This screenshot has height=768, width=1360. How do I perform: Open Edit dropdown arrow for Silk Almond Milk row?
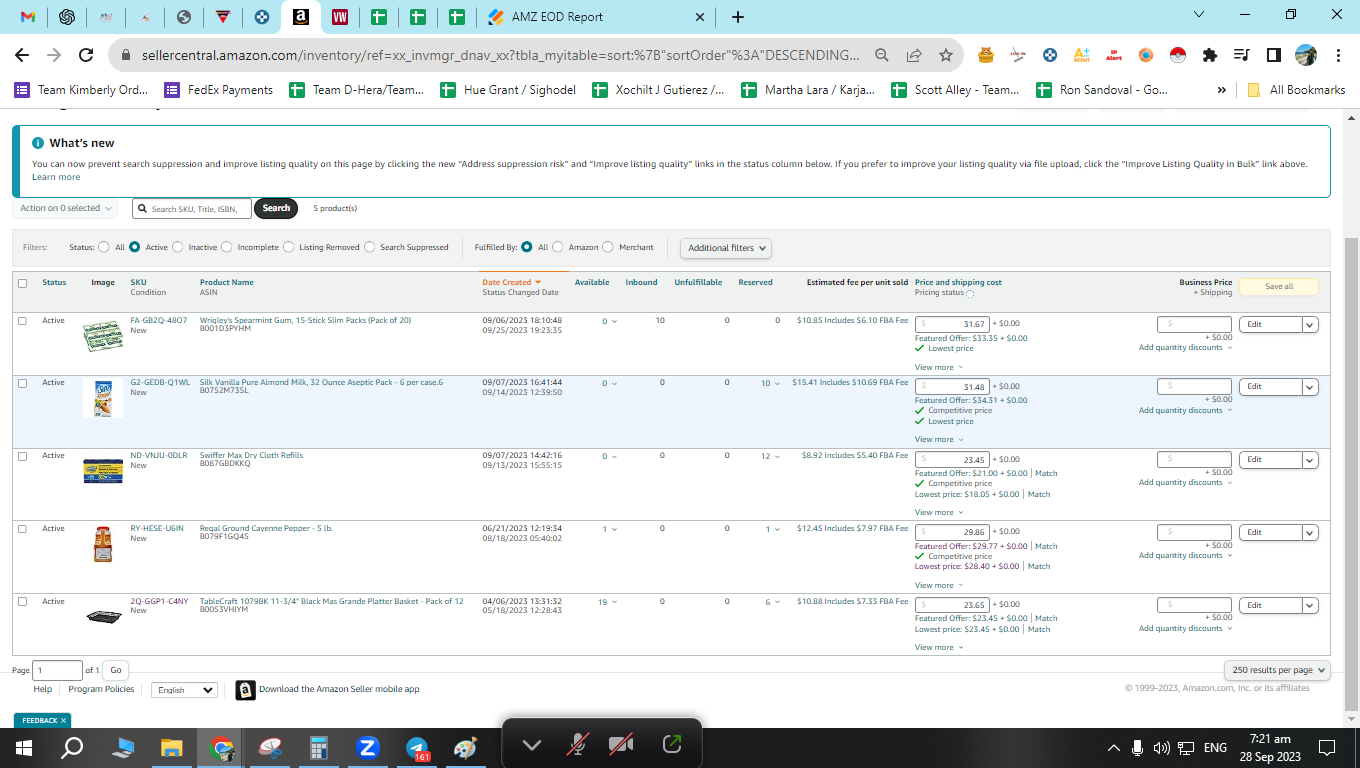coord(1310,387)
